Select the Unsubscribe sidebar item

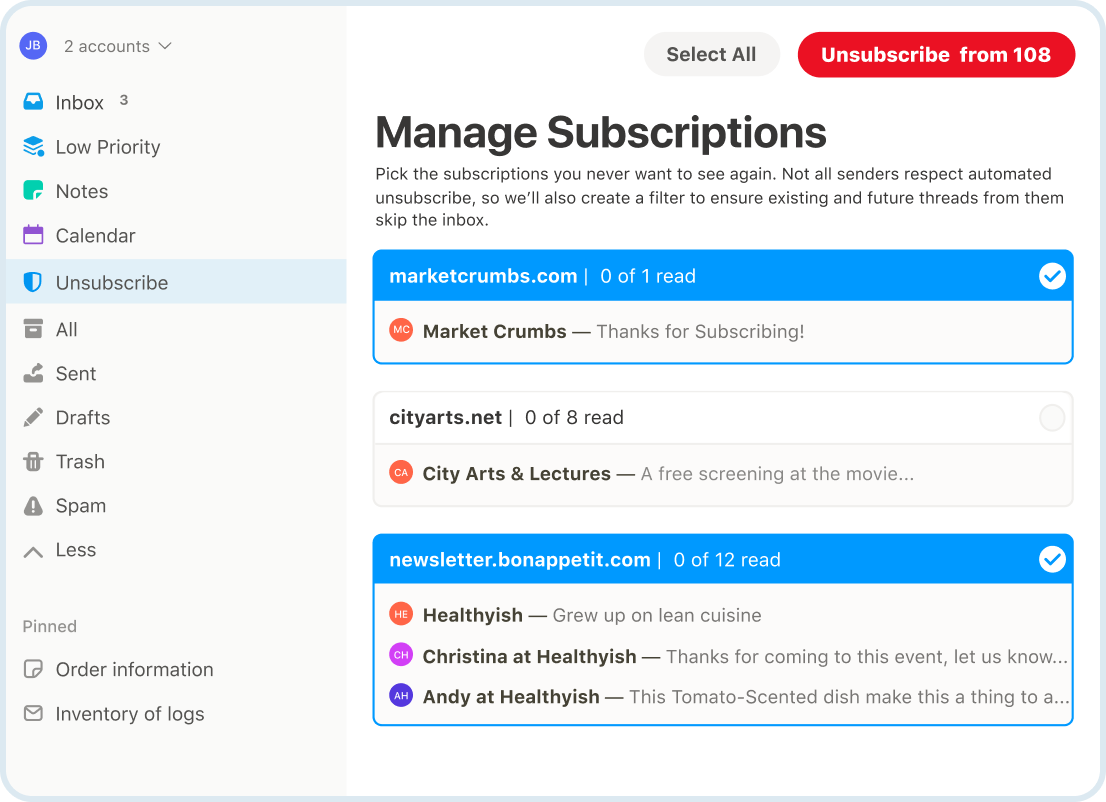tap(176, 281)
